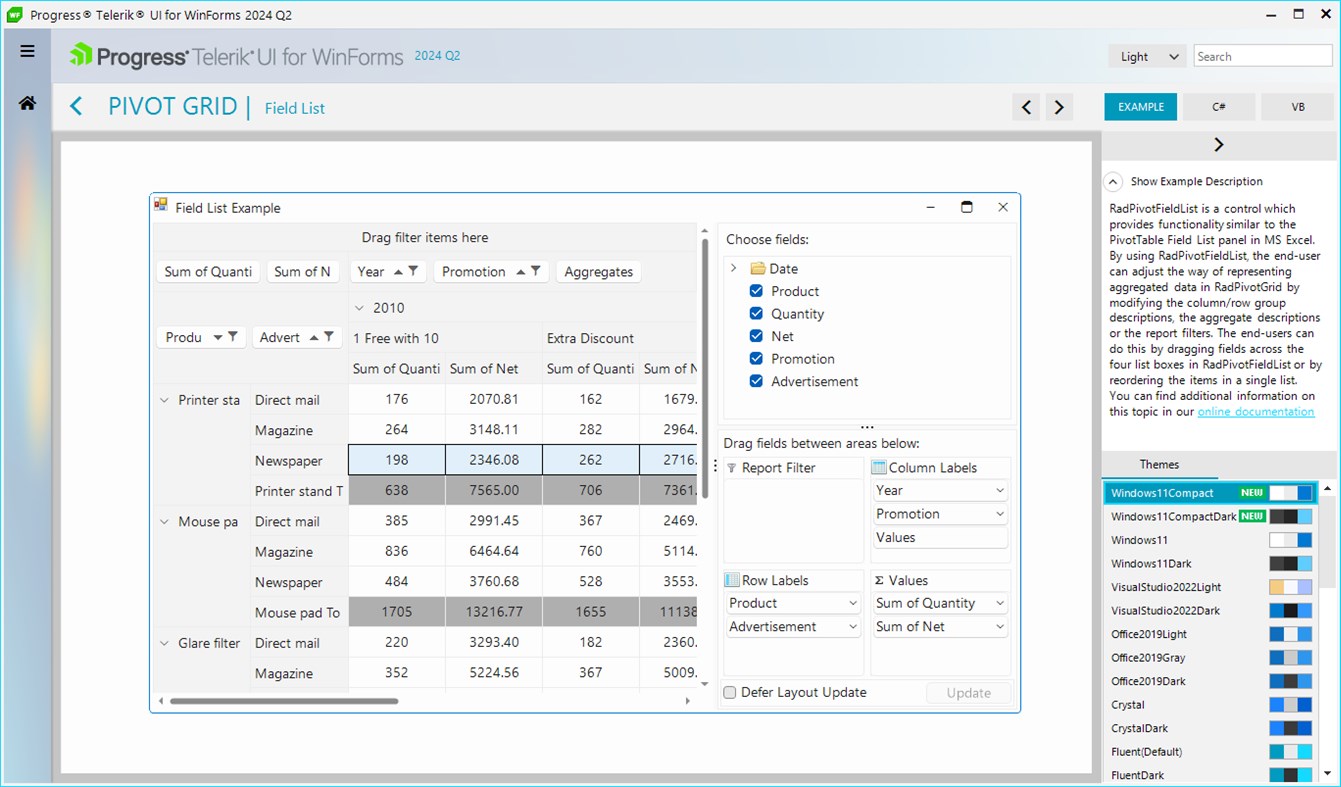This screenshot has height=787, width=1341.
Task: Open the hamburger navigation menu
Action: coord(27,51)
